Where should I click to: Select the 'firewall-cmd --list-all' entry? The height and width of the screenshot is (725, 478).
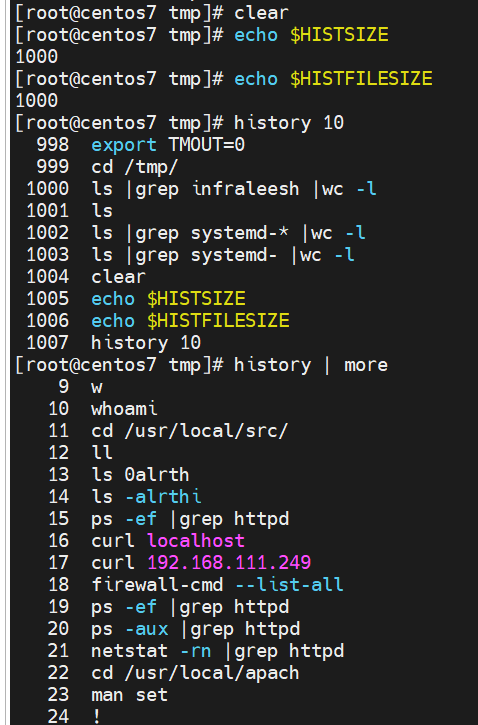click(x=217, y=584)
